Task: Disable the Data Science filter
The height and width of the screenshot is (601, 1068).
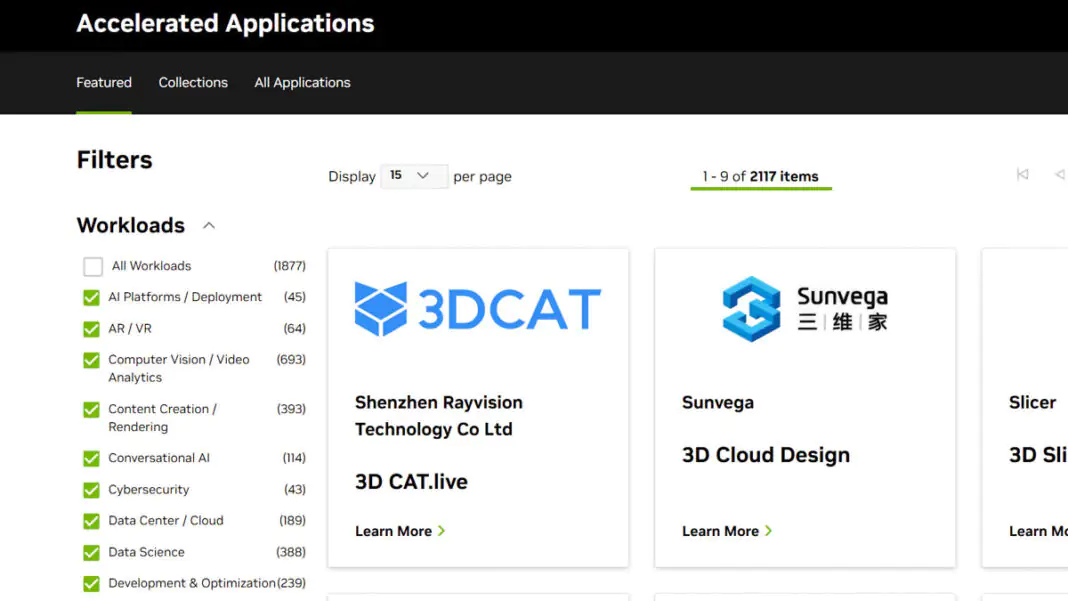Action: tap(92, 552)
